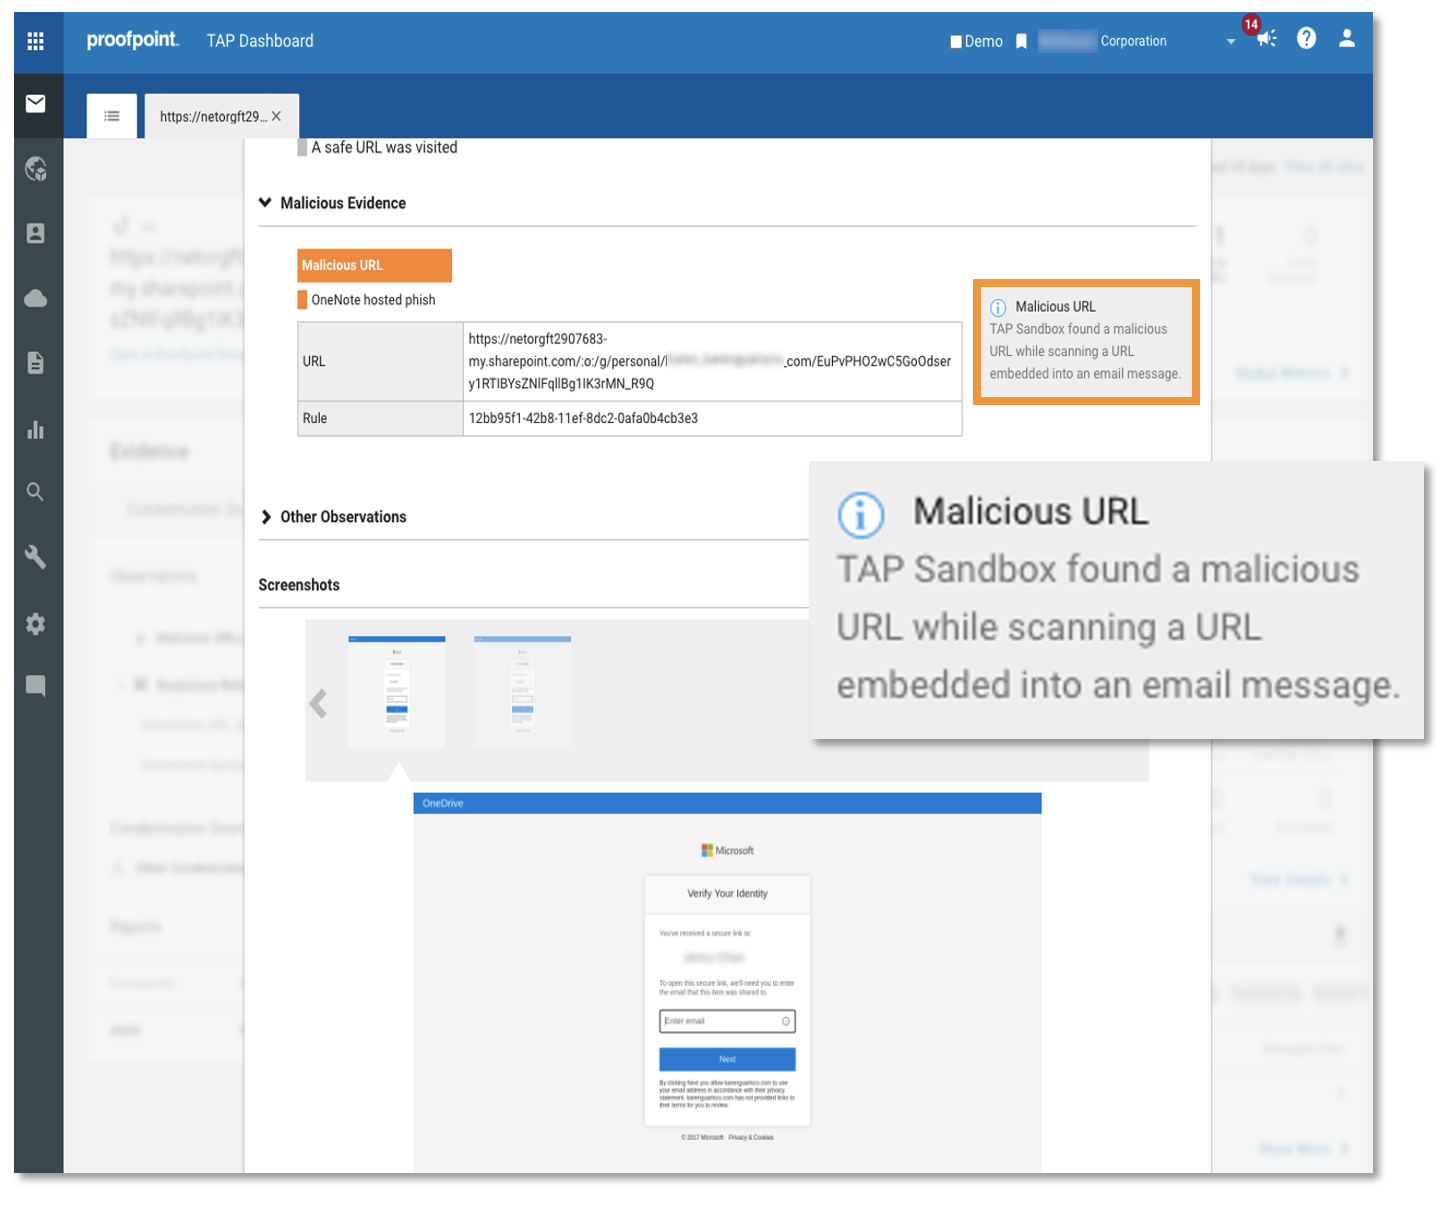Click the apps grid icon top left
The image size is (1448, 1210).
tap(36, 41)
